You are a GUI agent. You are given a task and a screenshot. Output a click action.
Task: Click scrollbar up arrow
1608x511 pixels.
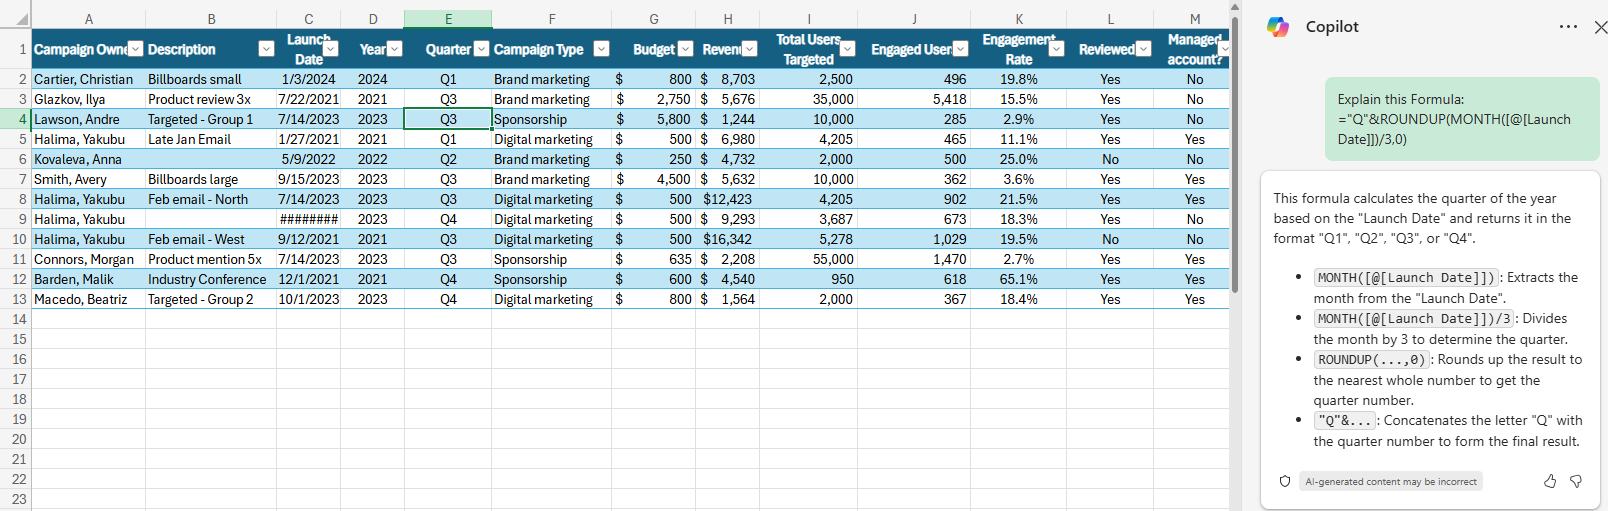1235,7
